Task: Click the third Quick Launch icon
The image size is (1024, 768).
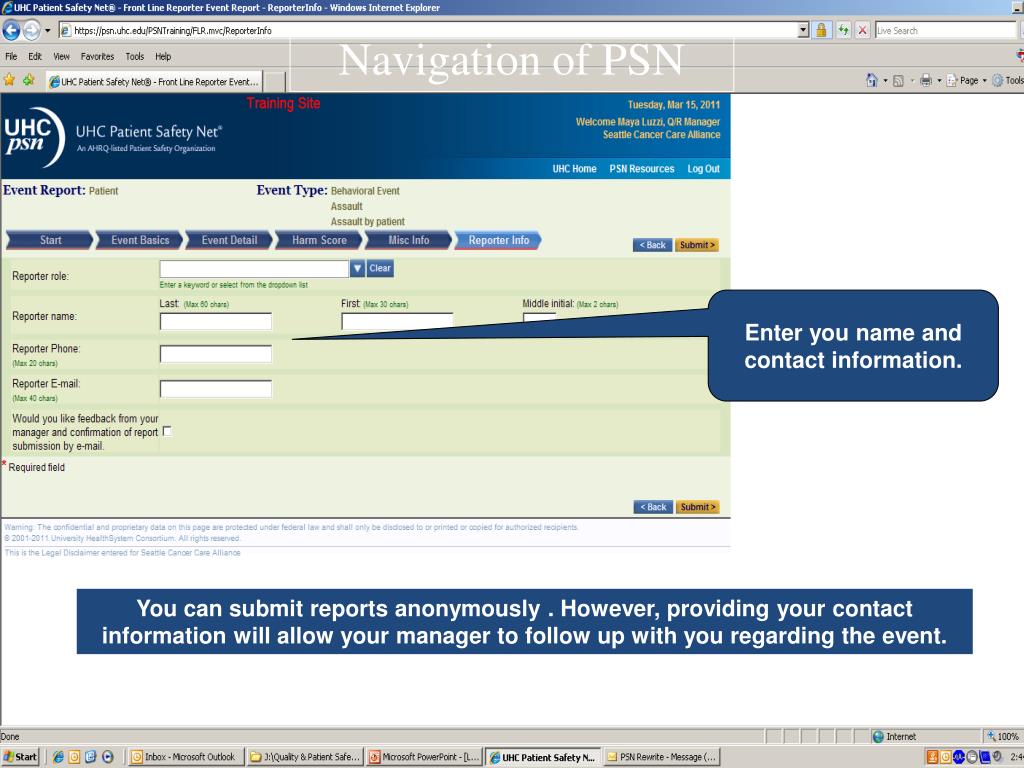Action: point(91,757)
